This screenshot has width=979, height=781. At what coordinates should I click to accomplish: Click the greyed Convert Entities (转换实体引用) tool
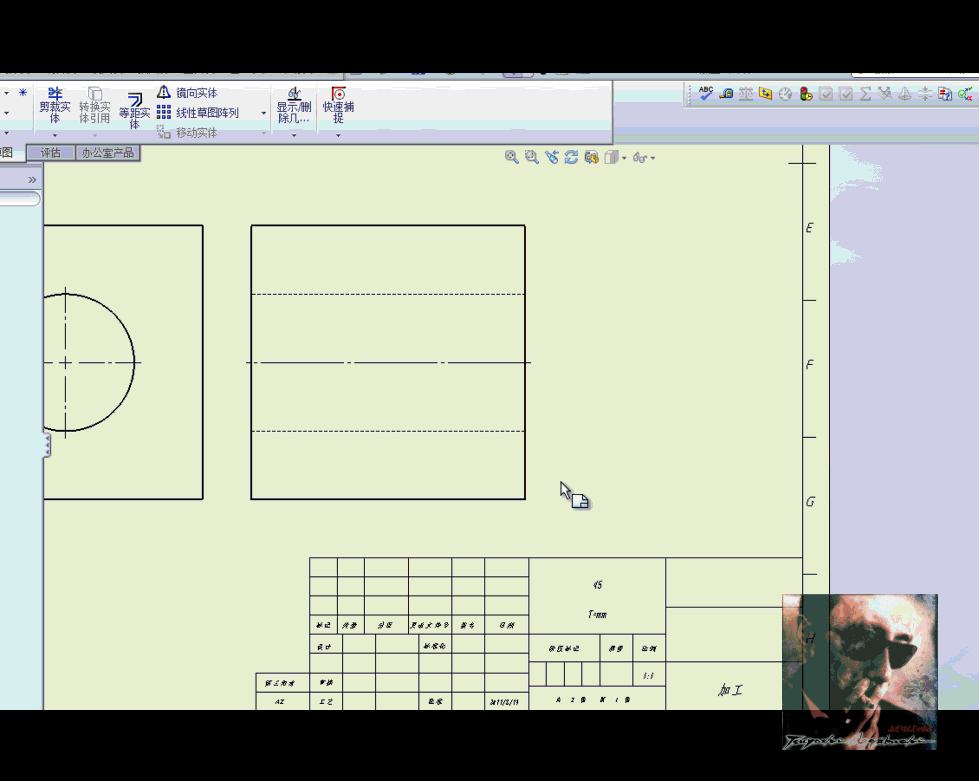coord(94,104)
